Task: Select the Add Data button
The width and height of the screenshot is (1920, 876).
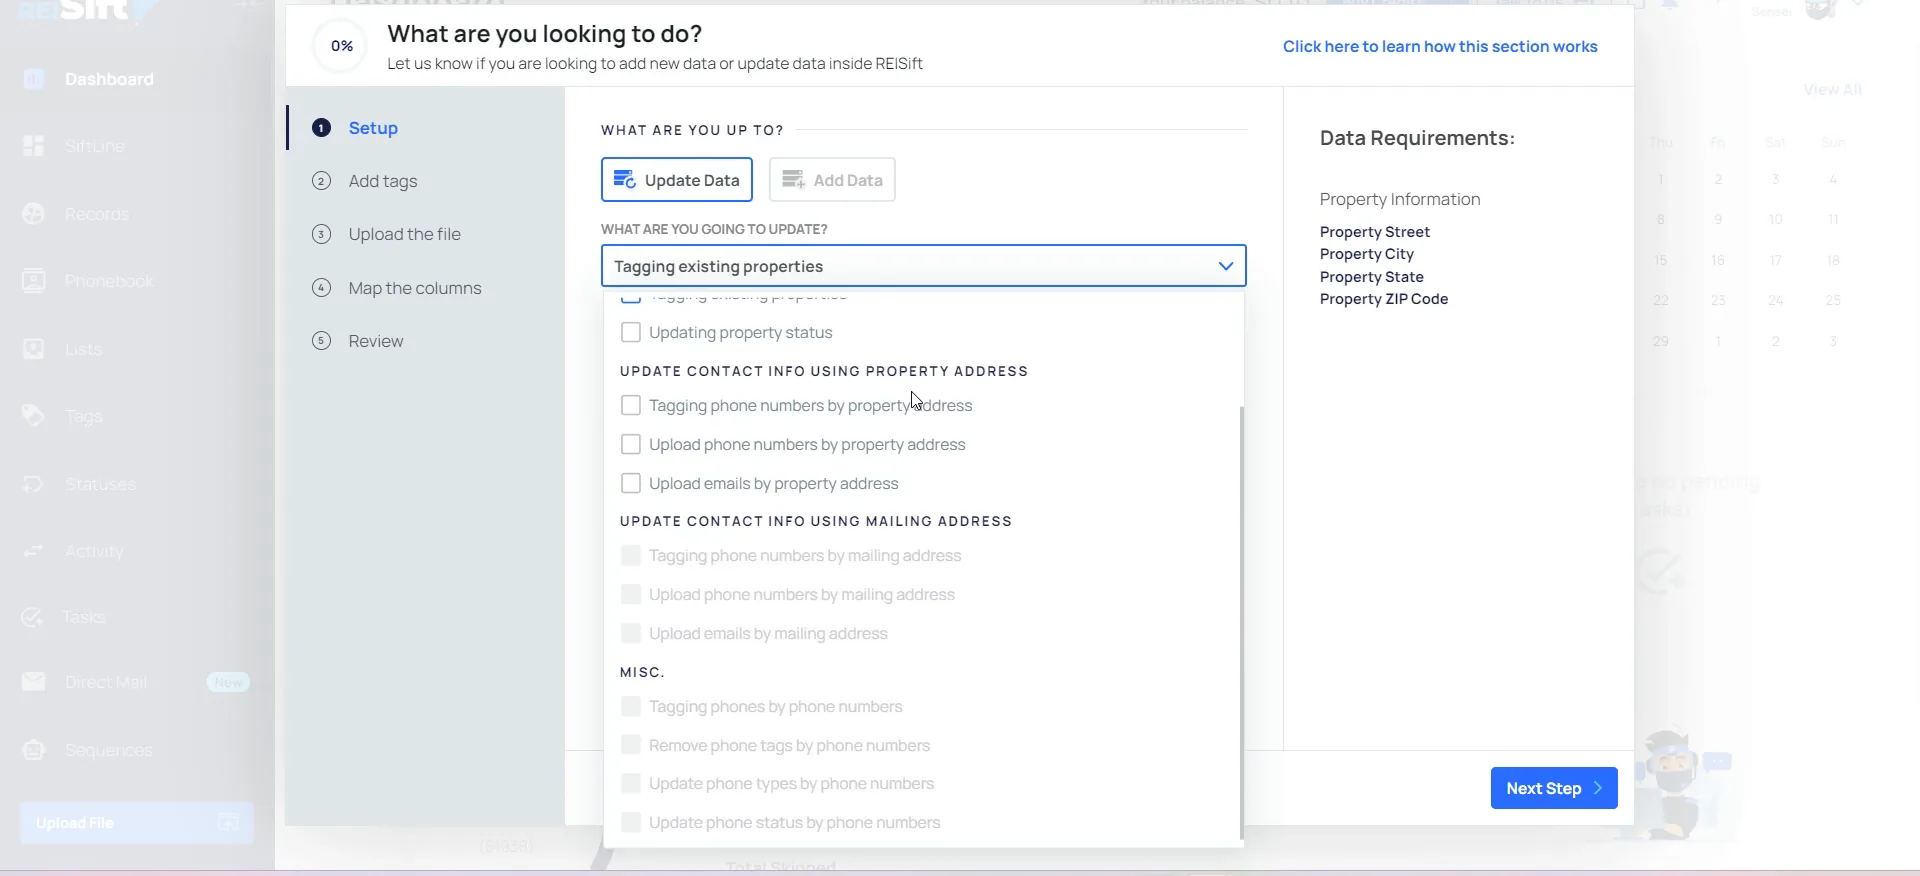Action: (832, 180)
